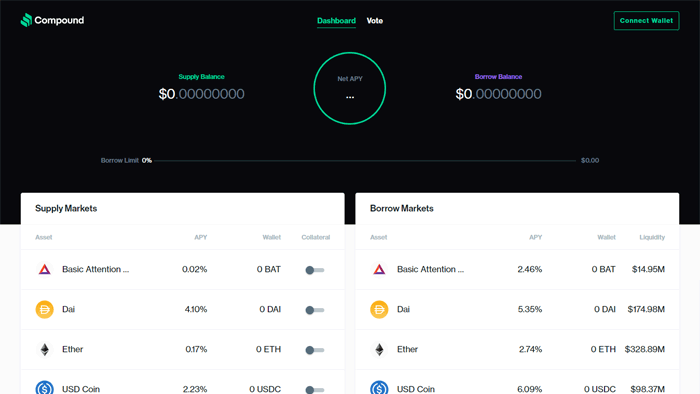Viewport: 700px width, 394px height.
Task: Select Dai icon in Borrow Markets
Action: [379, 309]
